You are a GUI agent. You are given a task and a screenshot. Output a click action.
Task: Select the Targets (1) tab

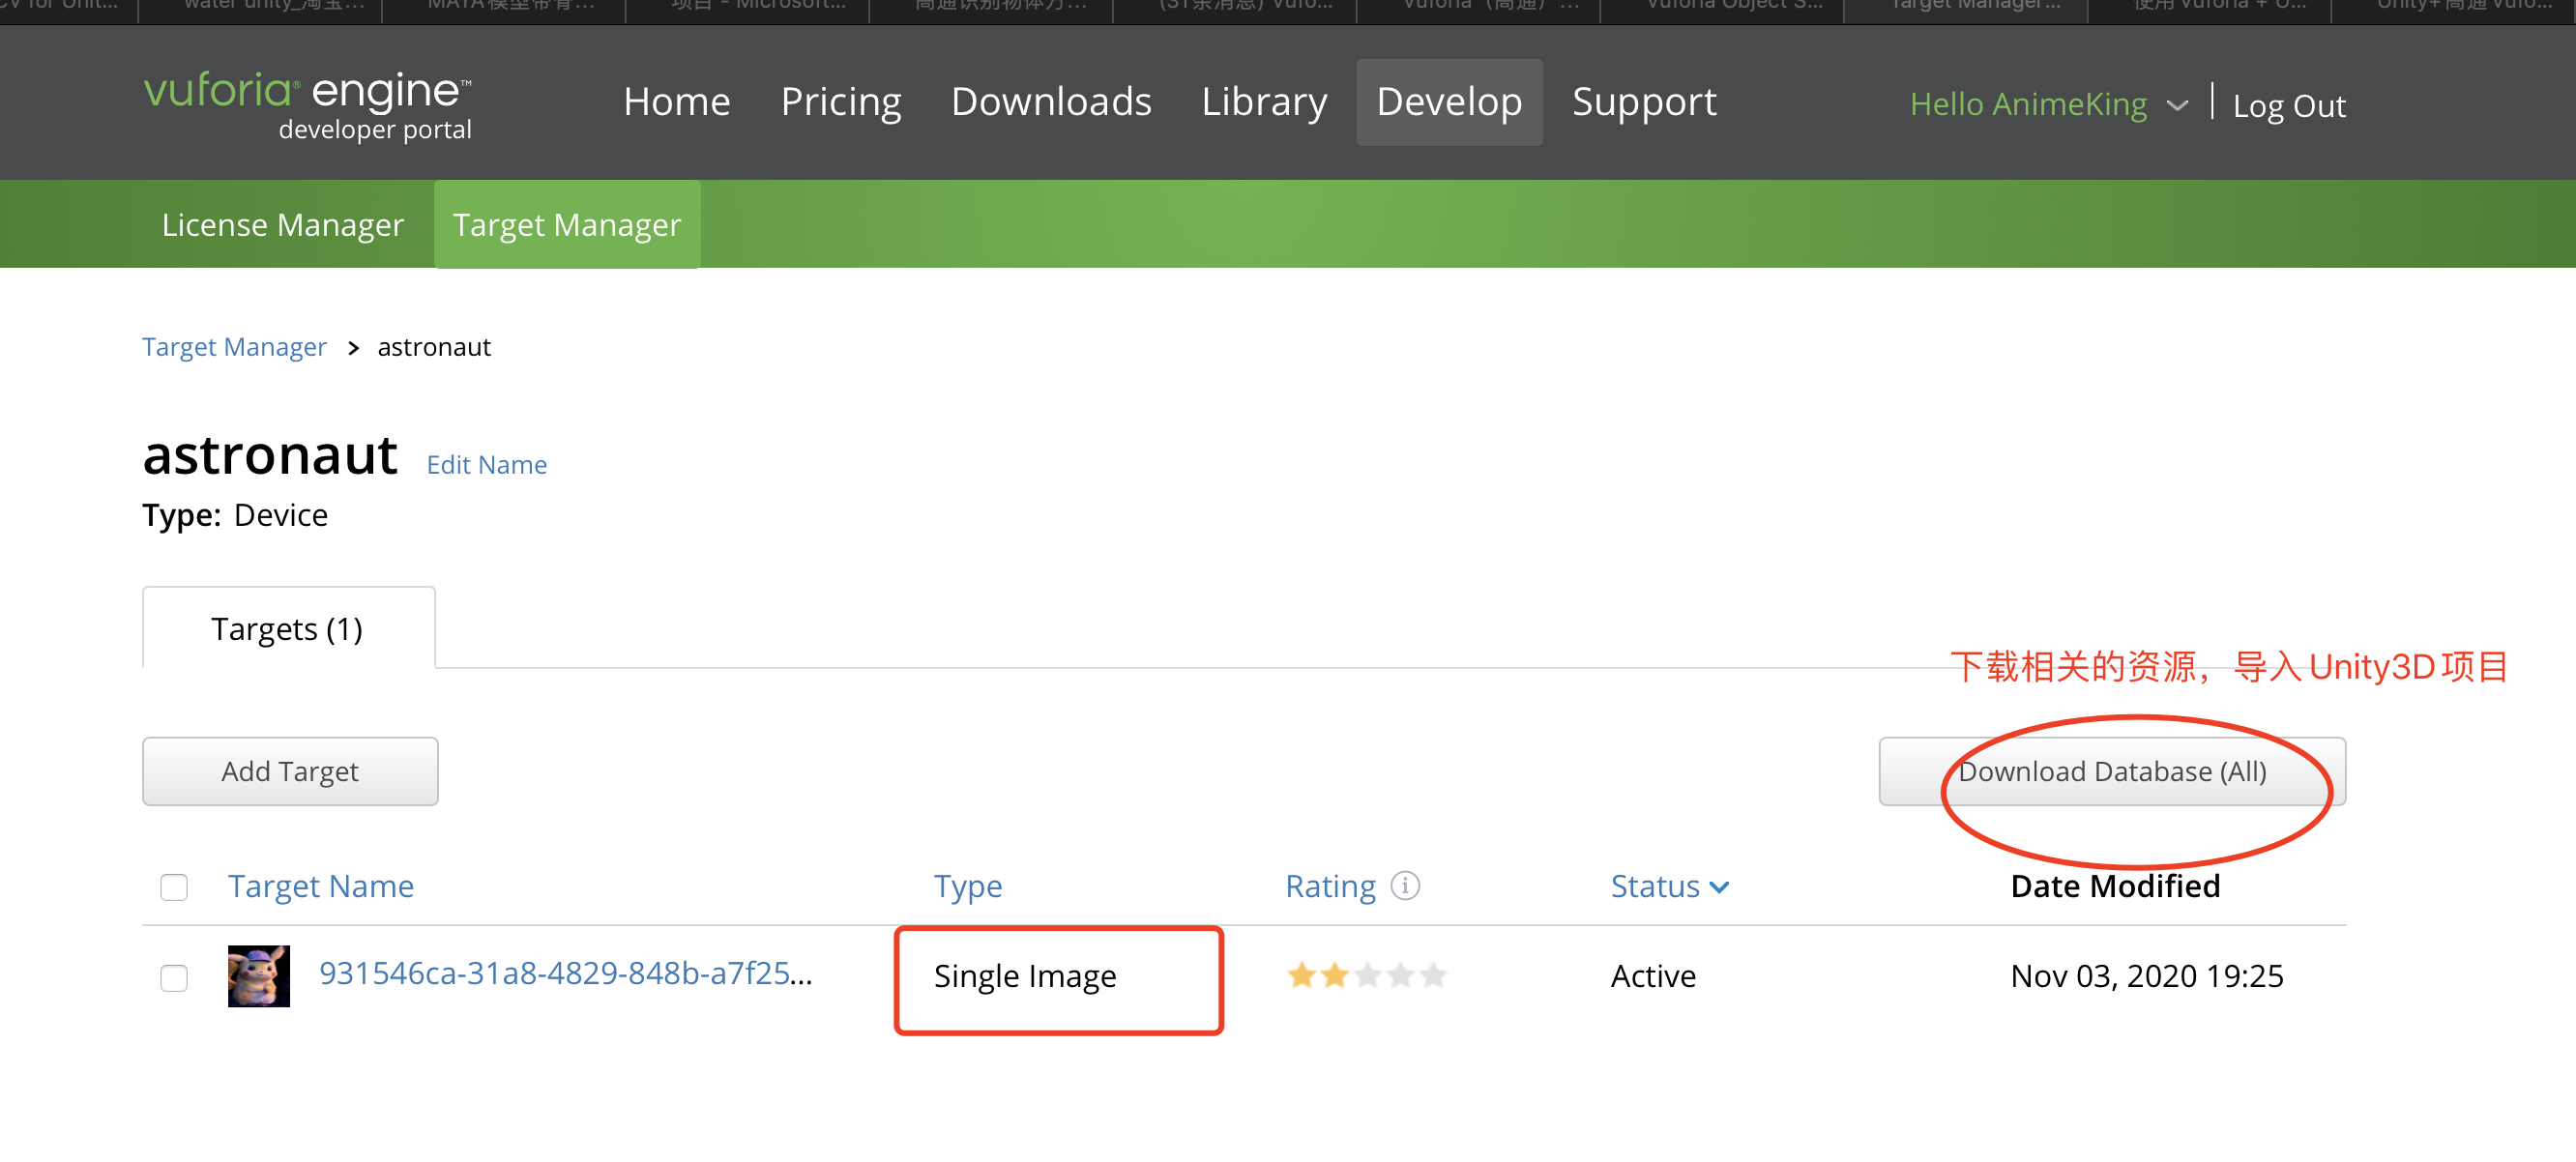coord(288,628)
